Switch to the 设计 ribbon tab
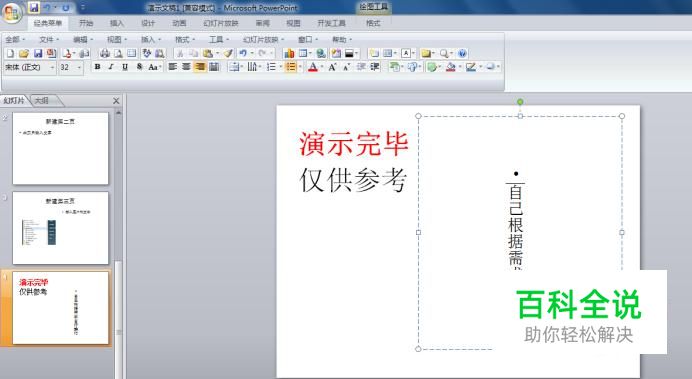The image size is (692, 379). [148, 23]
